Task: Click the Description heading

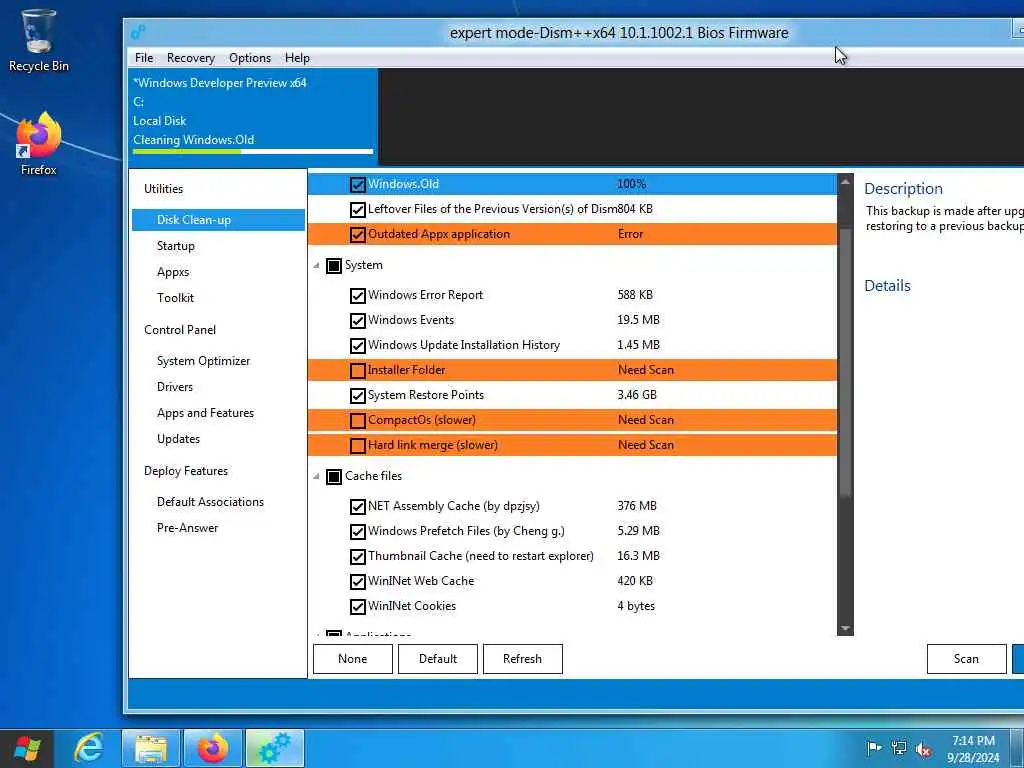Action: (x=903, y=189)
